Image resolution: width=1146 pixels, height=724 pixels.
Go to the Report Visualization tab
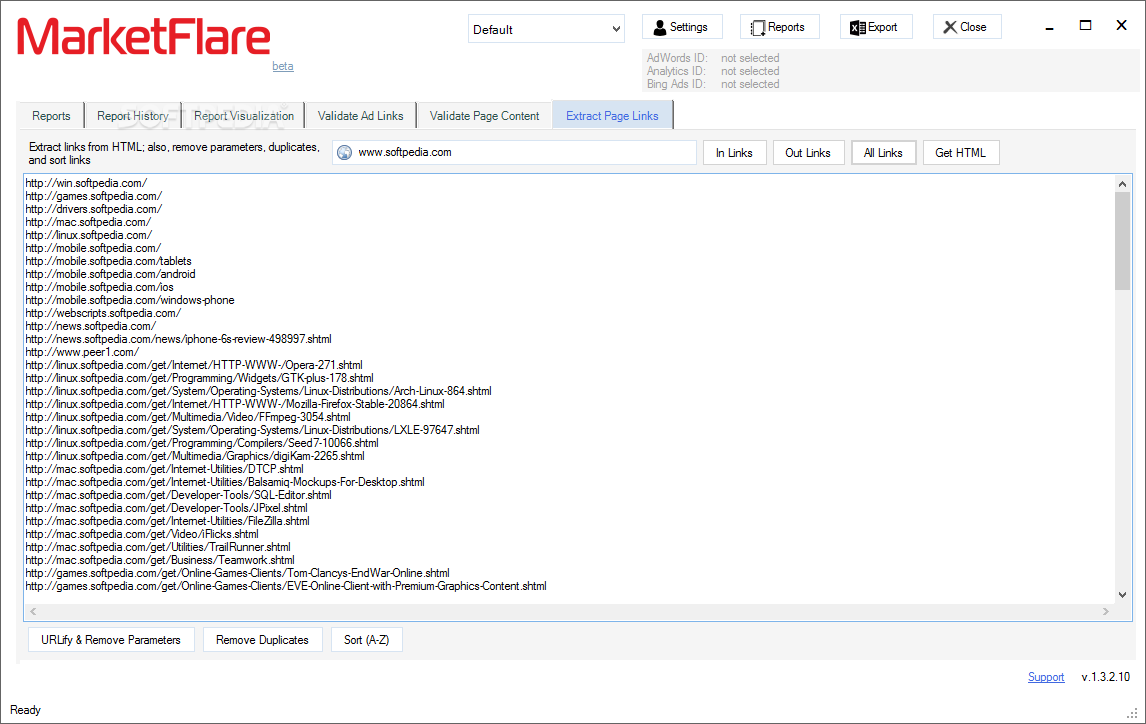[x=243, y=115]
